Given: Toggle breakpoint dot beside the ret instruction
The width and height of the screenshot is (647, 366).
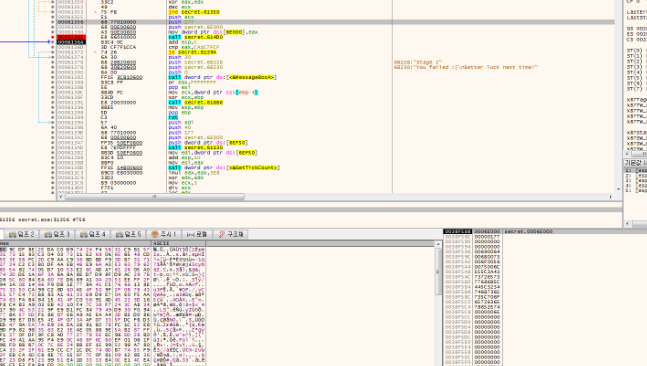Looking at the screenshot, I should (x=52, y=118).
